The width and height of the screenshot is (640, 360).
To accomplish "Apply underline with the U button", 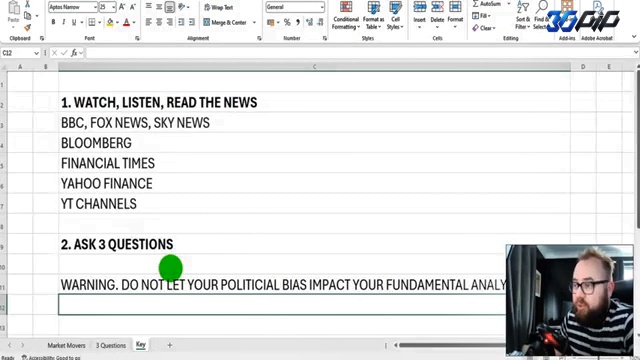I will coord(74,22).
